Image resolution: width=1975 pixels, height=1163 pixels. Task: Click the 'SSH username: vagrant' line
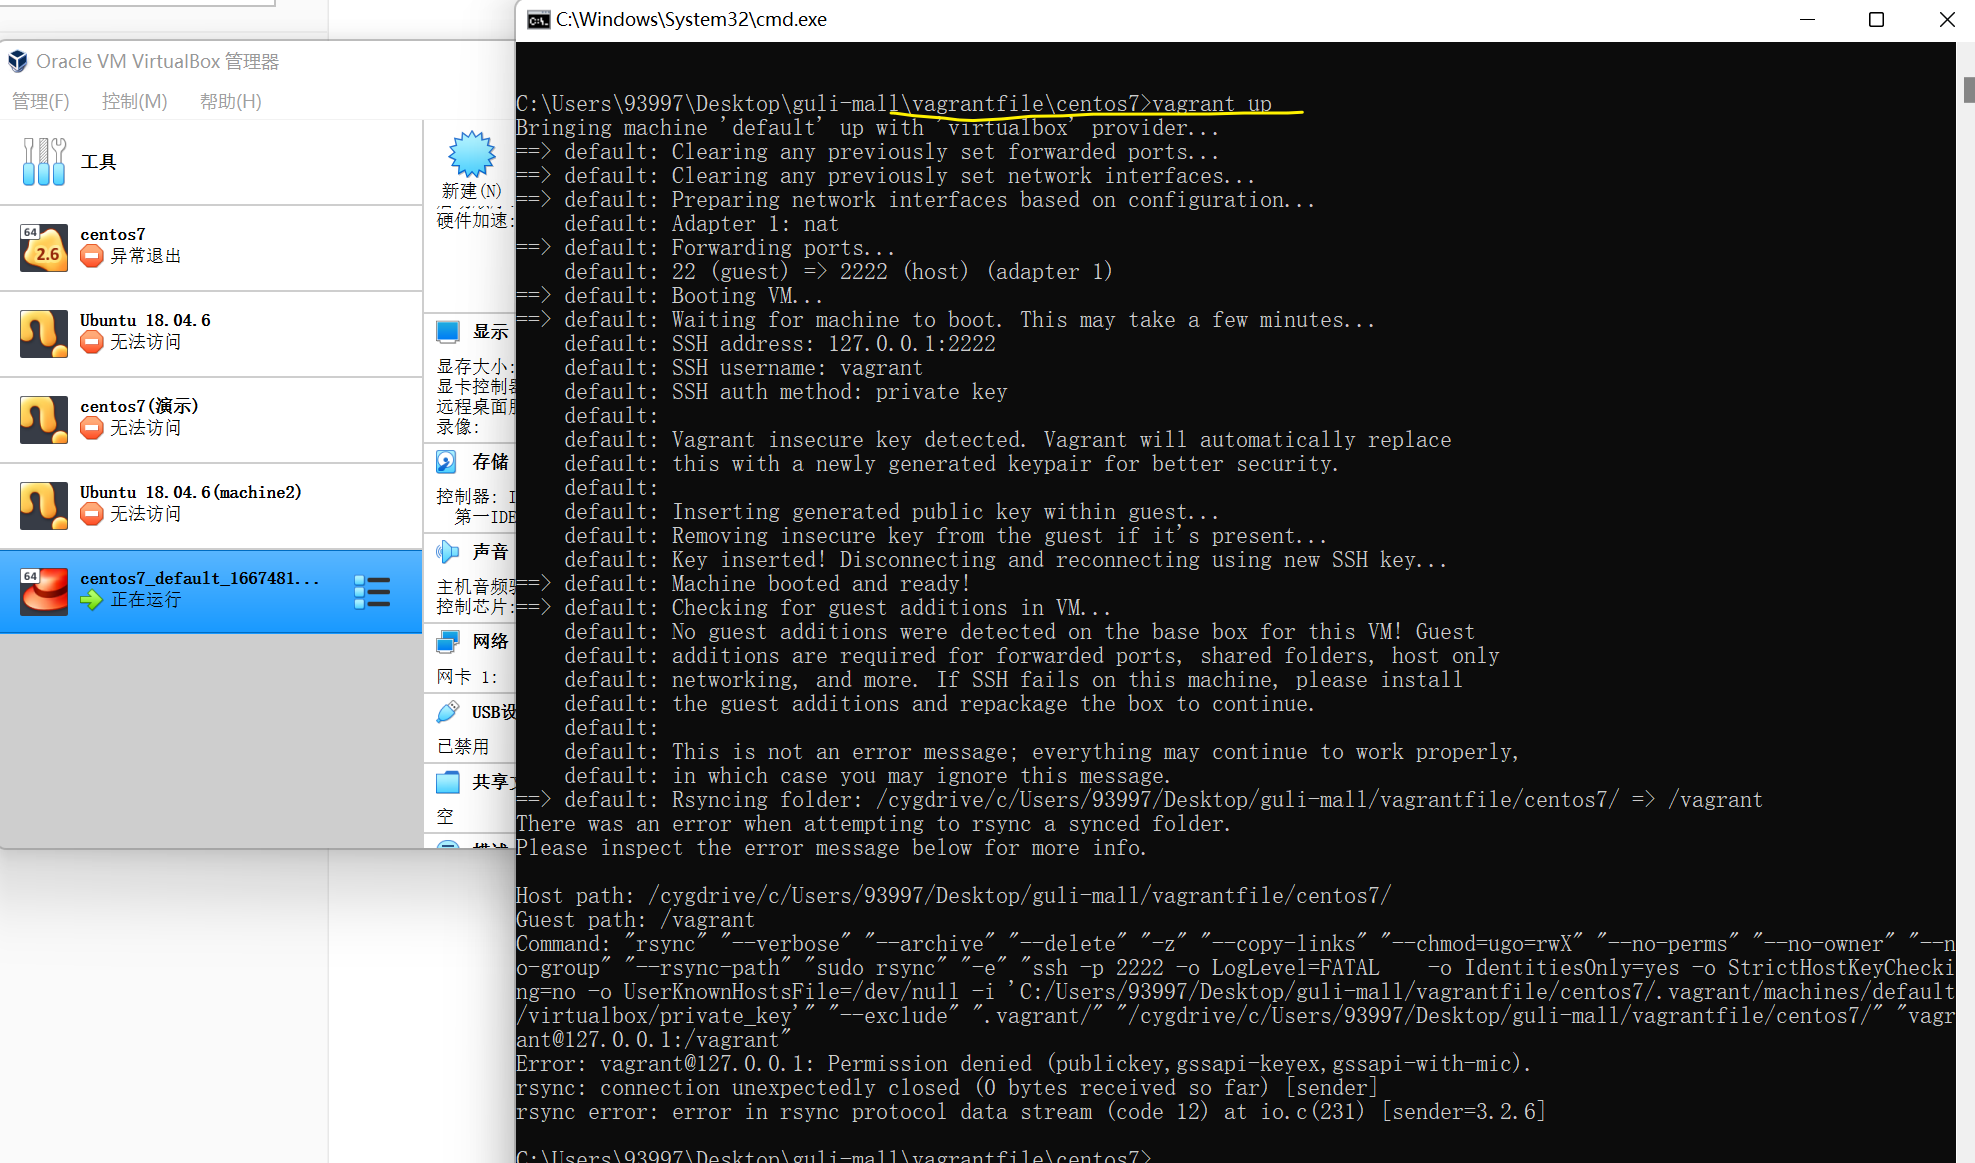tap(797, 368)
